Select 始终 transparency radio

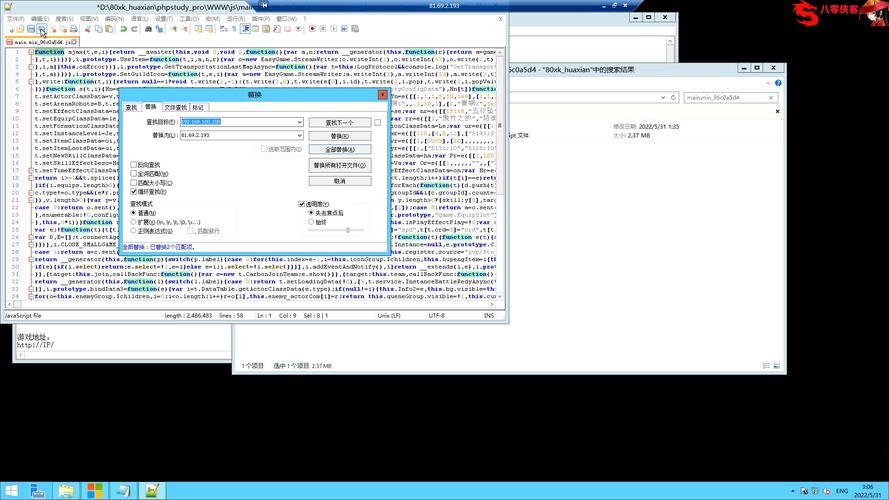(x=311, y=222)
